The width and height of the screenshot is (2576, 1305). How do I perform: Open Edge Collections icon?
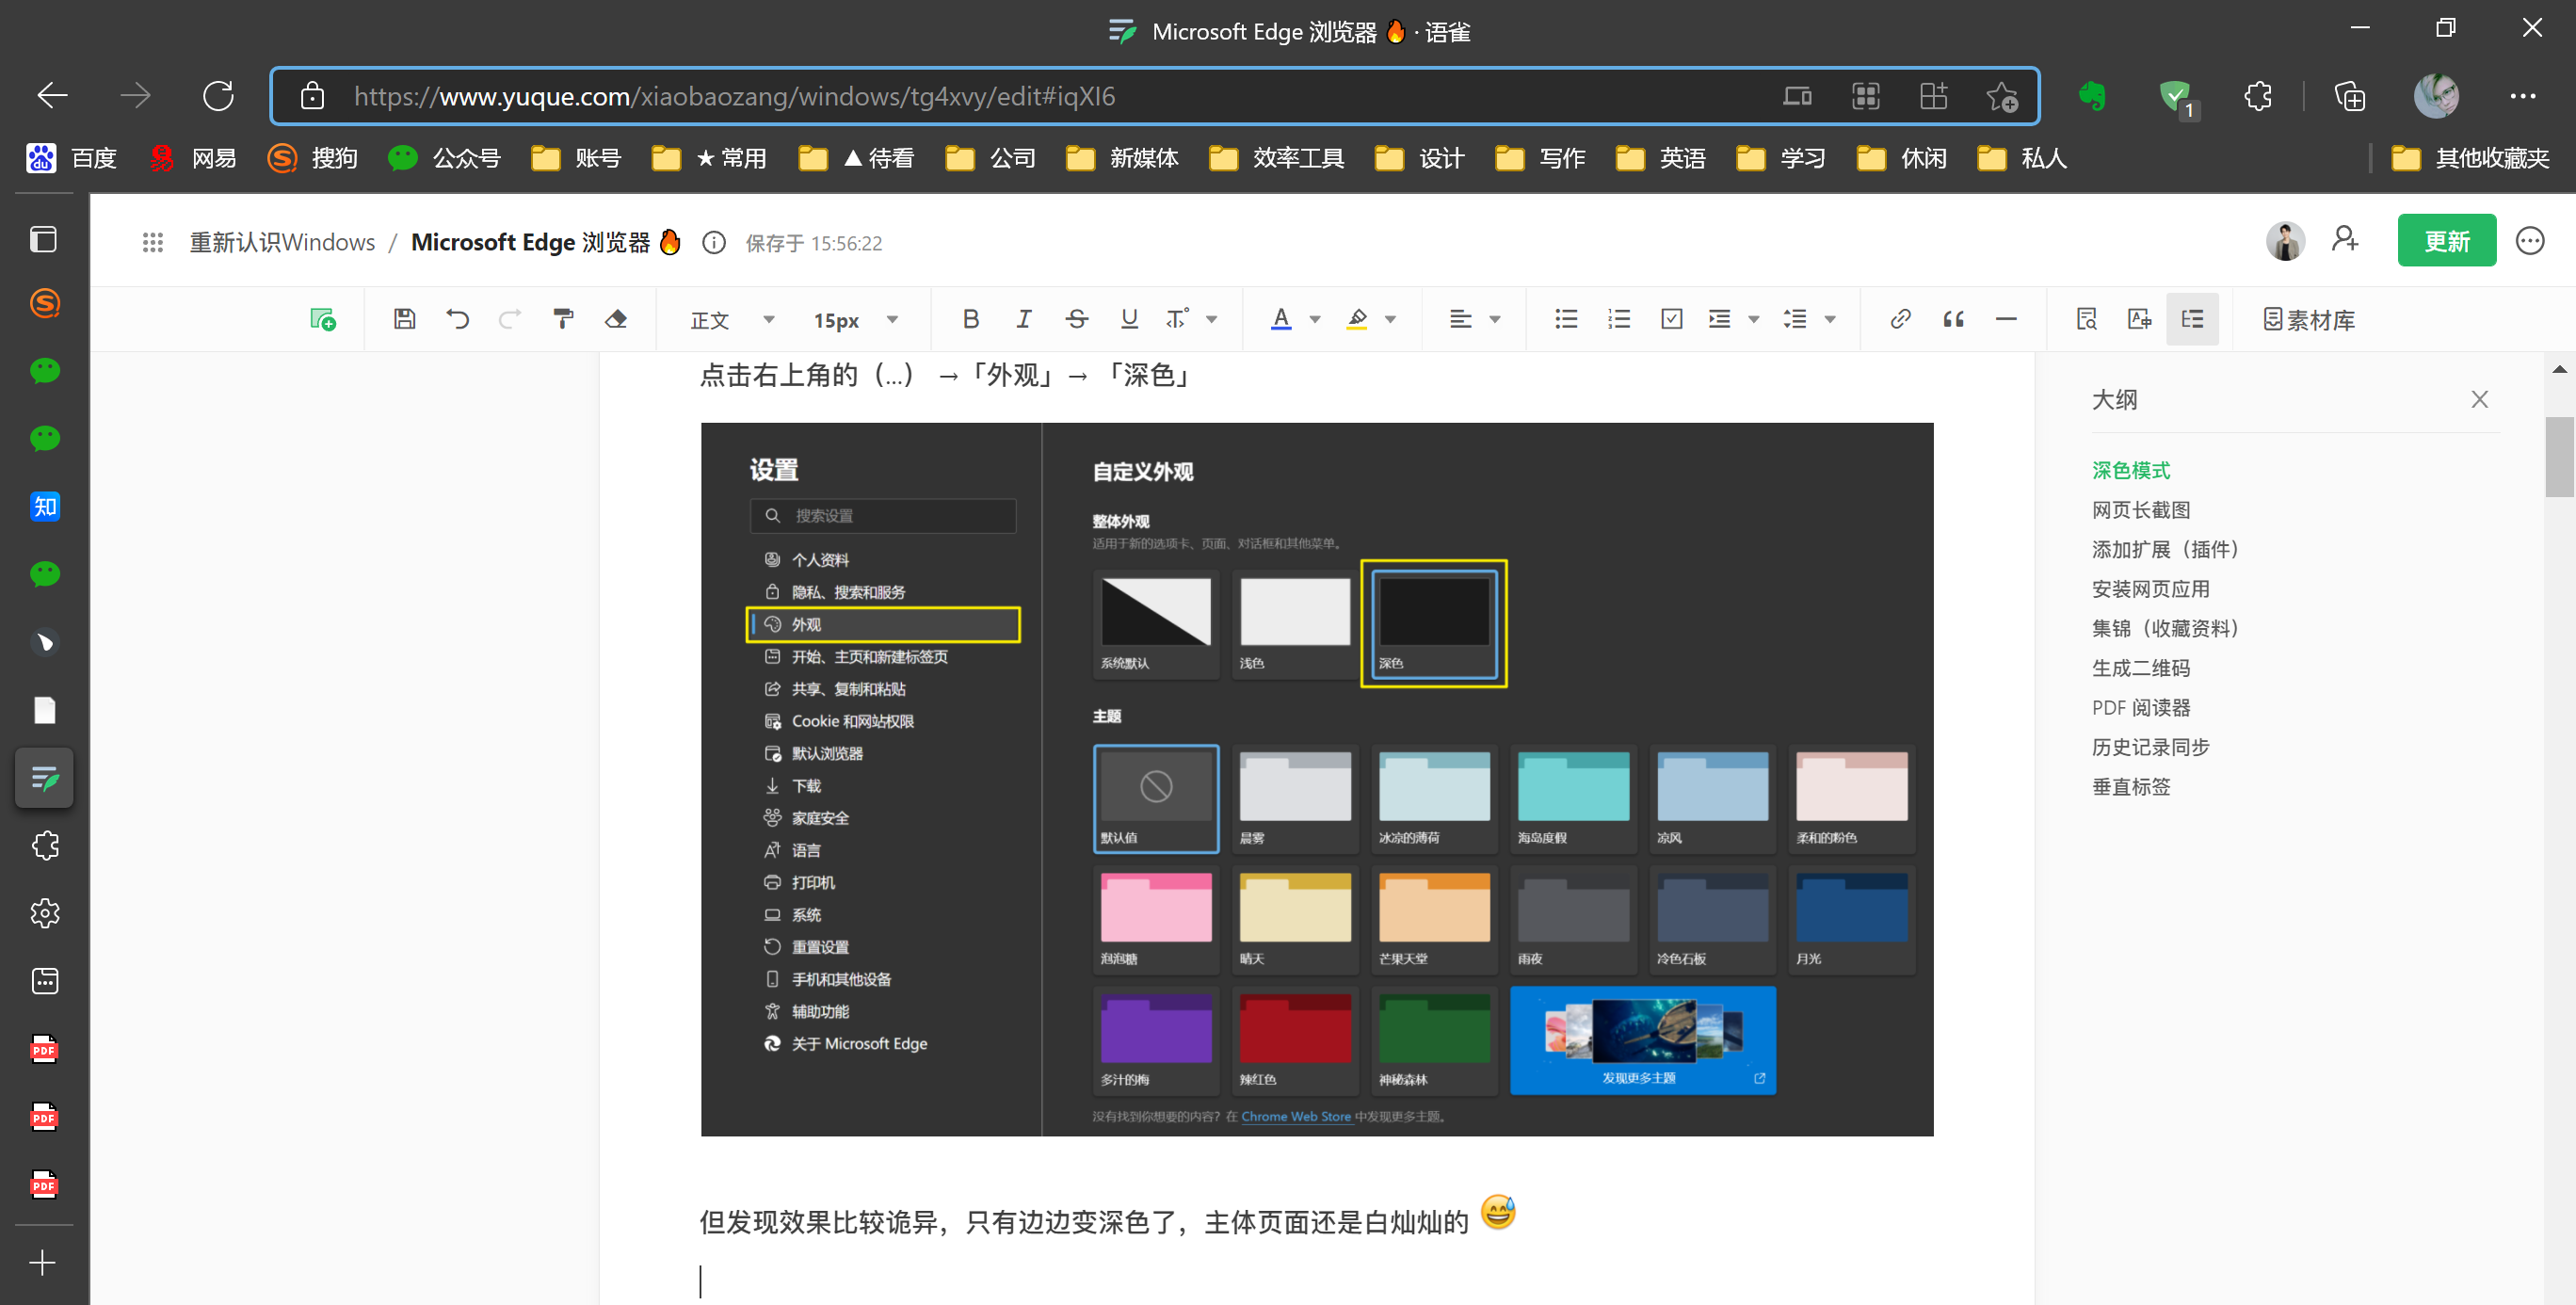2349,97
